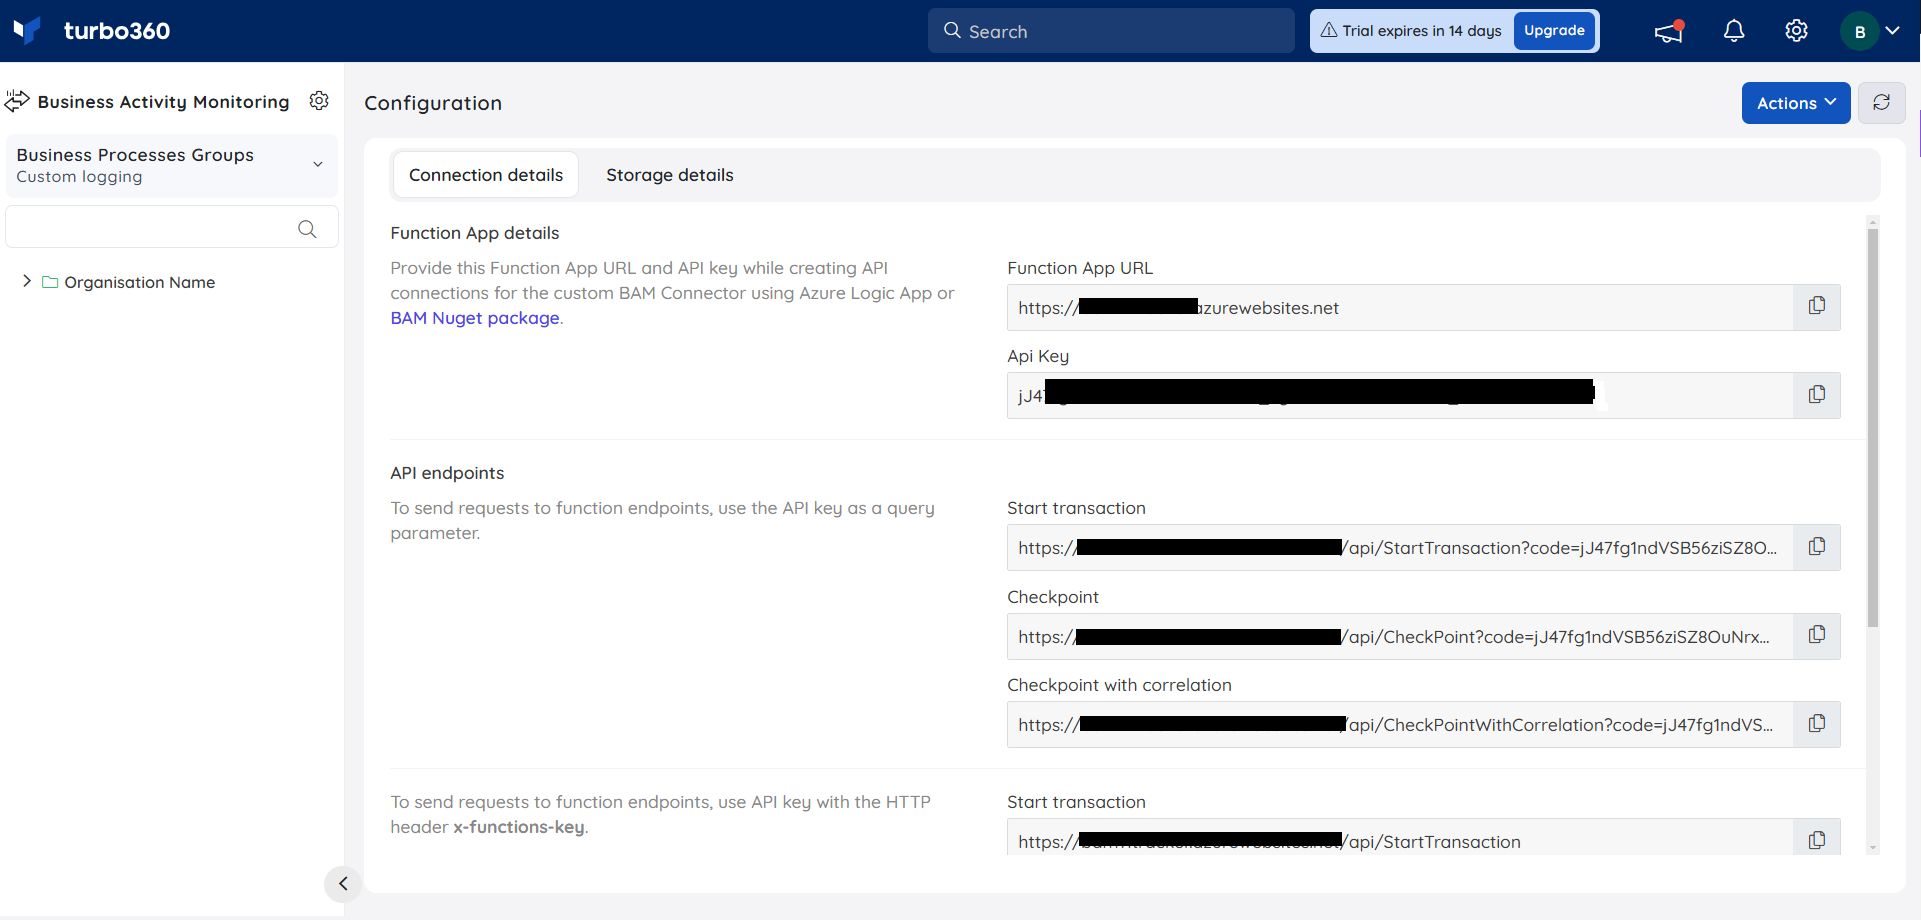The height and width of the screenshot is (920, 1921).
Task: Open Business Activity Monitoring settings gear
Action: (319, 101)
